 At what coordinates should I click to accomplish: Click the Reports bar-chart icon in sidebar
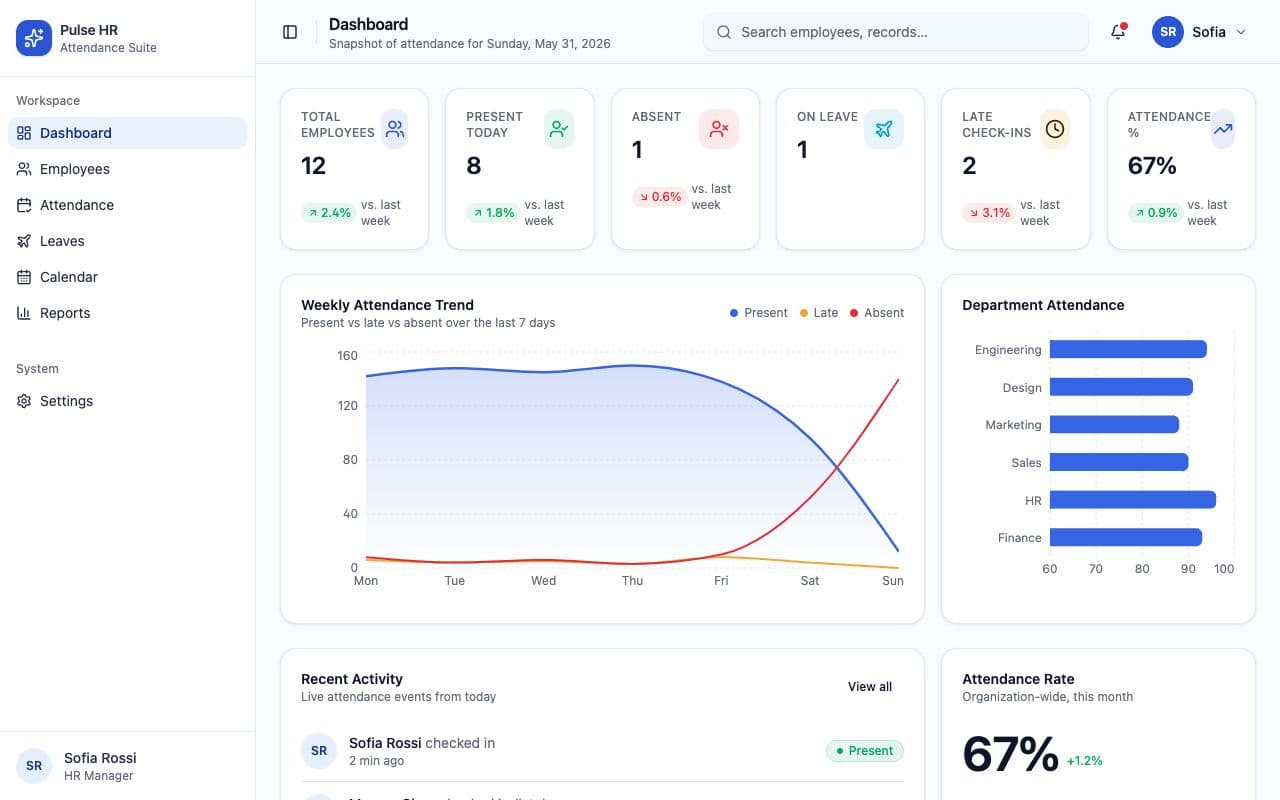pos(24,313)
